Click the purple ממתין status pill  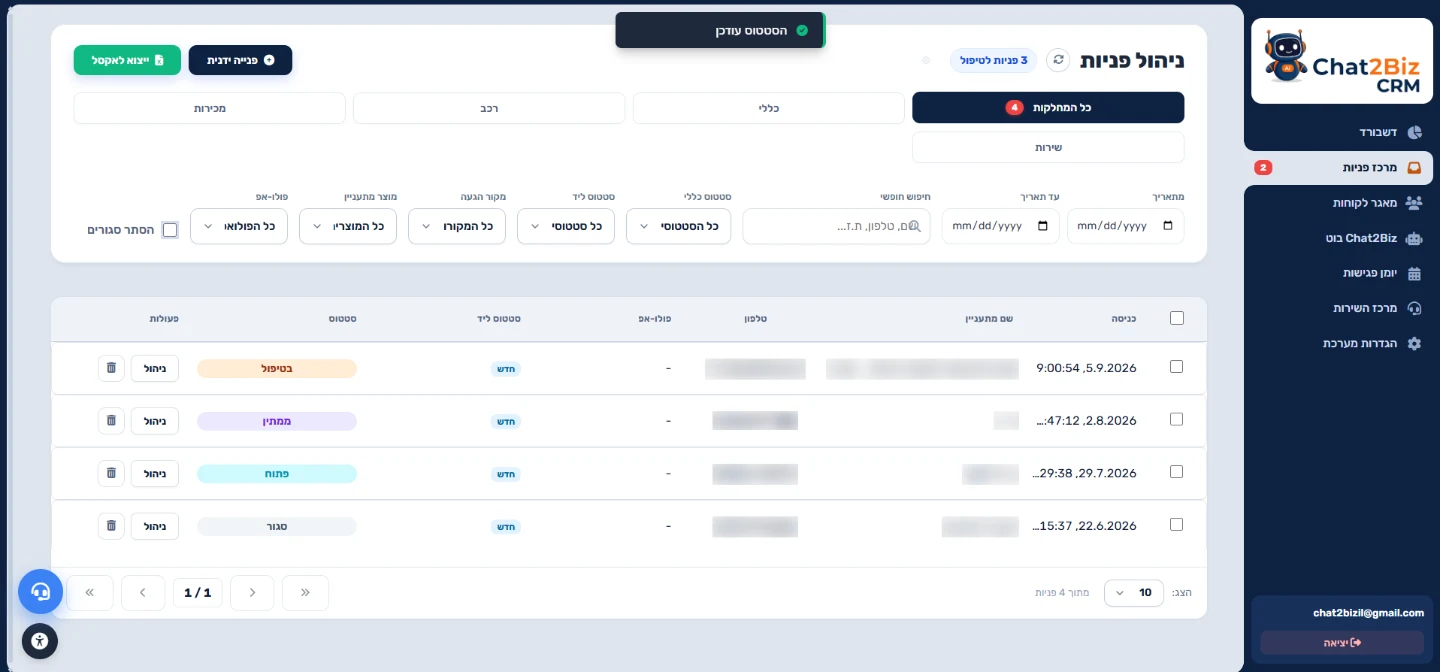click(277, 421)
